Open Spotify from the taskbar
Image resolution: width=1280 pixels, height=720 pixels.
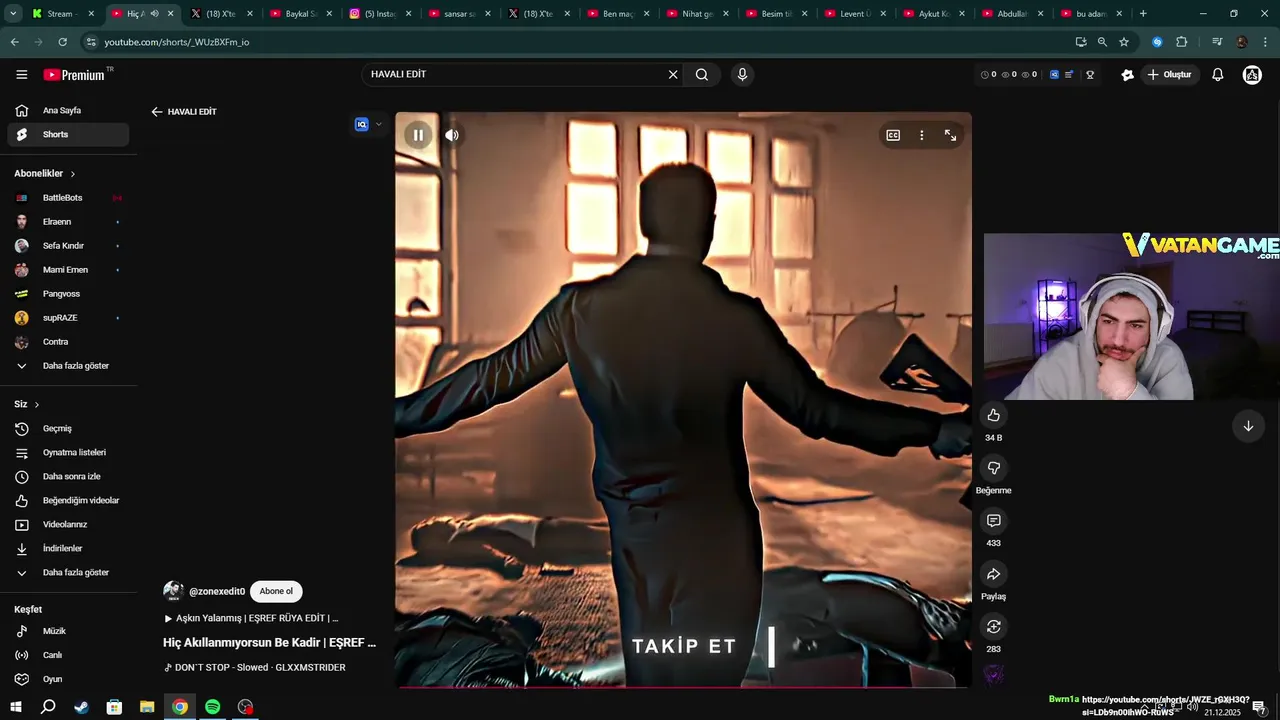coord(212,707)
